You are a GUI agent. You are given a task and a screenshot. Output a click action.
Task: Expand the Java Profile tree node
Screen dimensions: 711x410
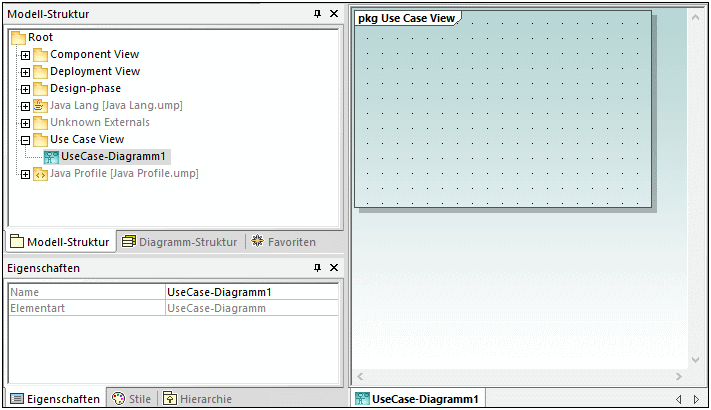25,175
